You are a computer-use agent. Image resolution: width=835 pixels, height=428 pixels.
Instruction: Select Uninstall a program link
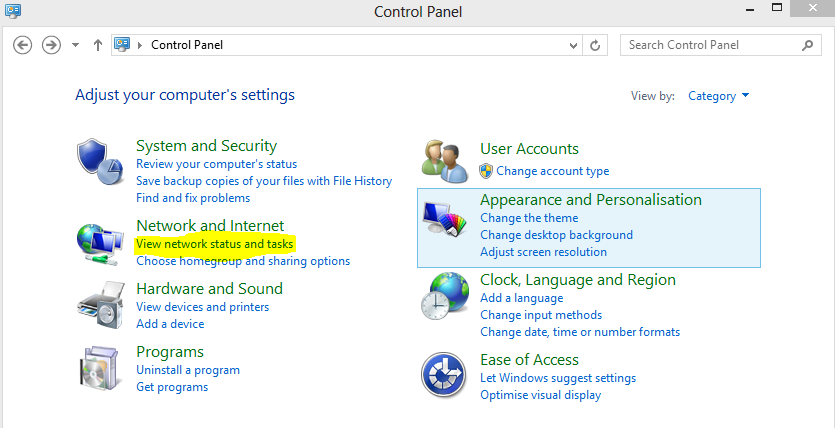tap(188, 370)
